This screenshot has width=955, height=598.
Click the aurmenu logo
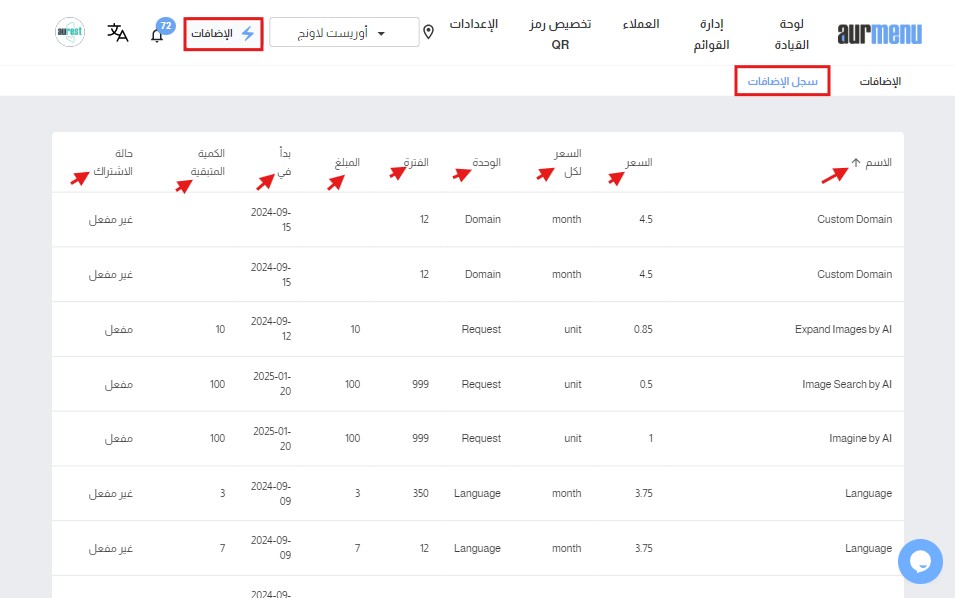pyautogui.click(x=880, y=34)
